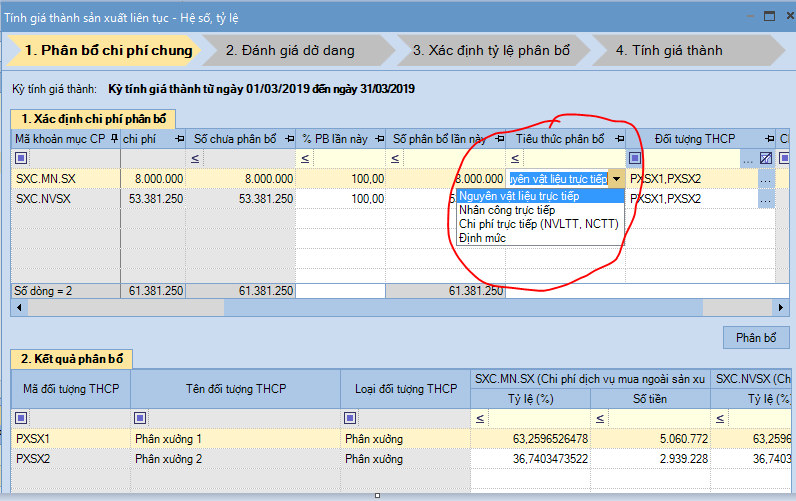The height and width of the screenshot is (501, 796).
Task: Choose Định mức option in dropdown list
Action: coord(482,238)
